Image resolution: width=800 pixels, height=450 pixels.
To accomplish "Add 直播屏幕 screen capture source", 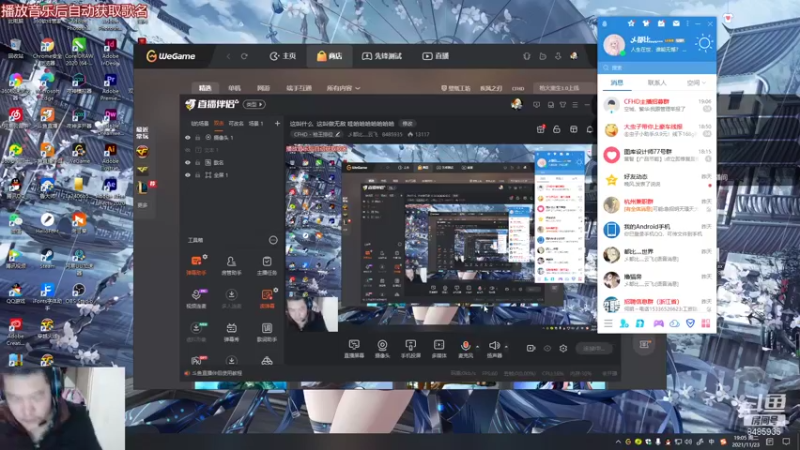I will [x=354, y=349].
